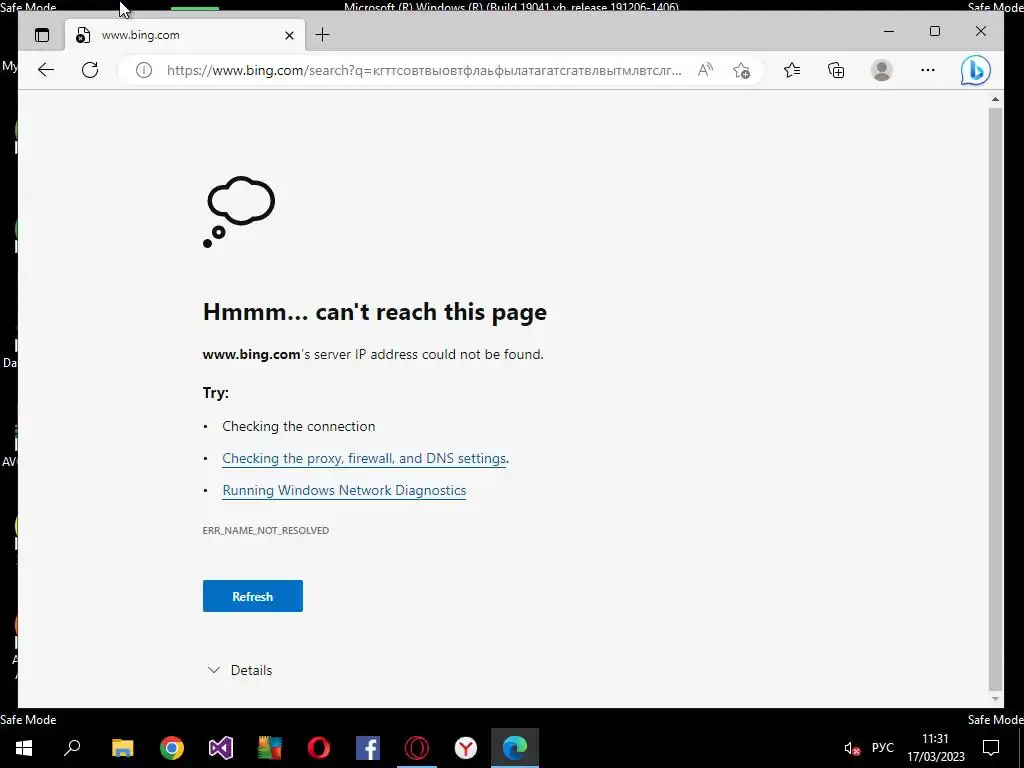
Task: Activate Read aloud icon
Action: [x=705, y=70]
